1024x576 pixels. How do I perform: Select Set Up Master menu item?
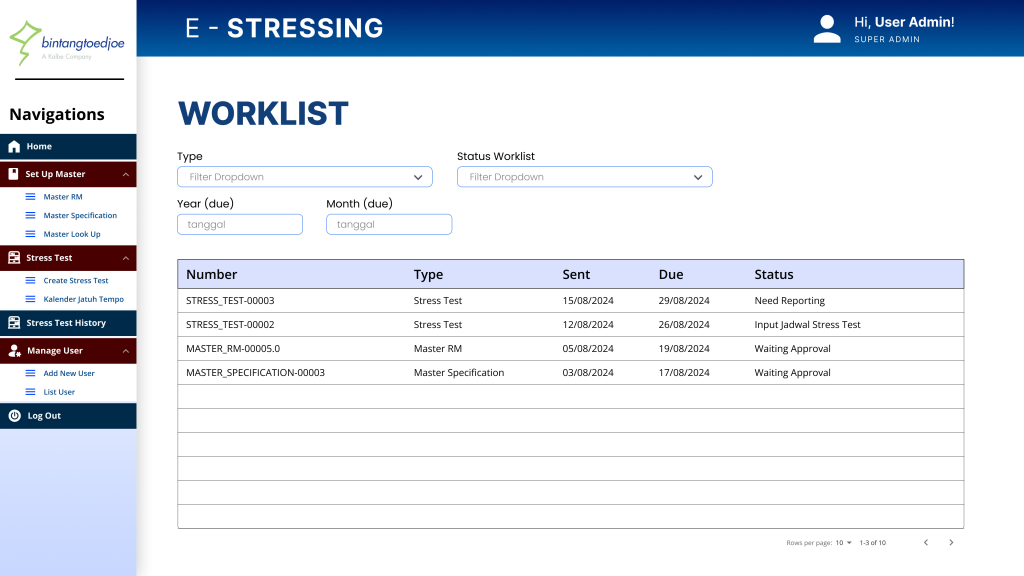click(68, 174)
